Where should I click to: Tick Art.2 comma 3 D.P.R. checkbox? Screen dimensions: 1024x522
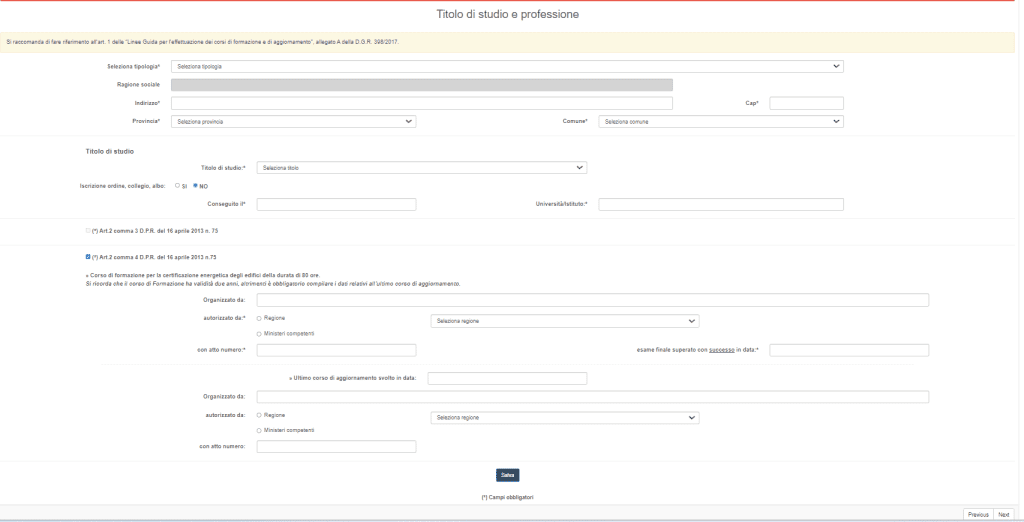click(x=88, y=231)
